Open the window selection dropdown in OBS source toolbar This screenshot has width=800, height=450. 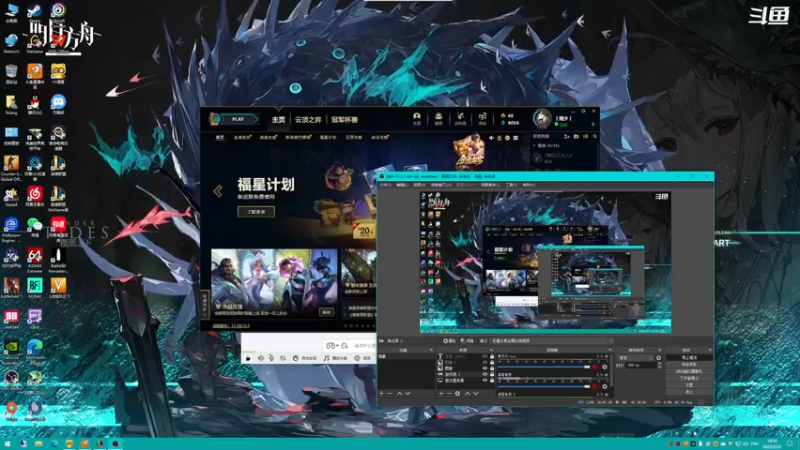(552, 341)
